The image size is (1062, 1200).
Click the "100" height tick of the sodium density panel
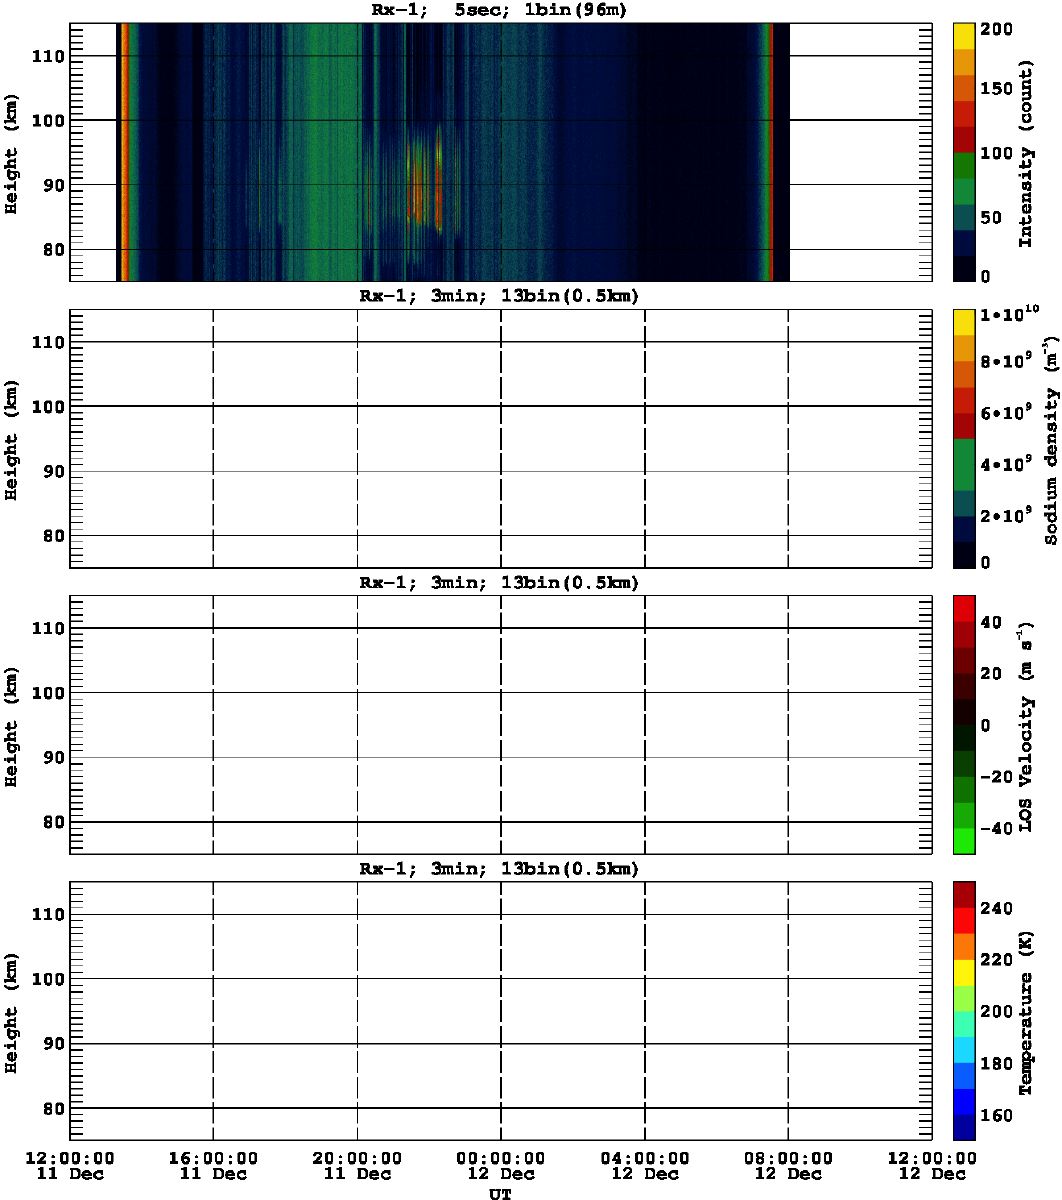click(x=47, y=407)
